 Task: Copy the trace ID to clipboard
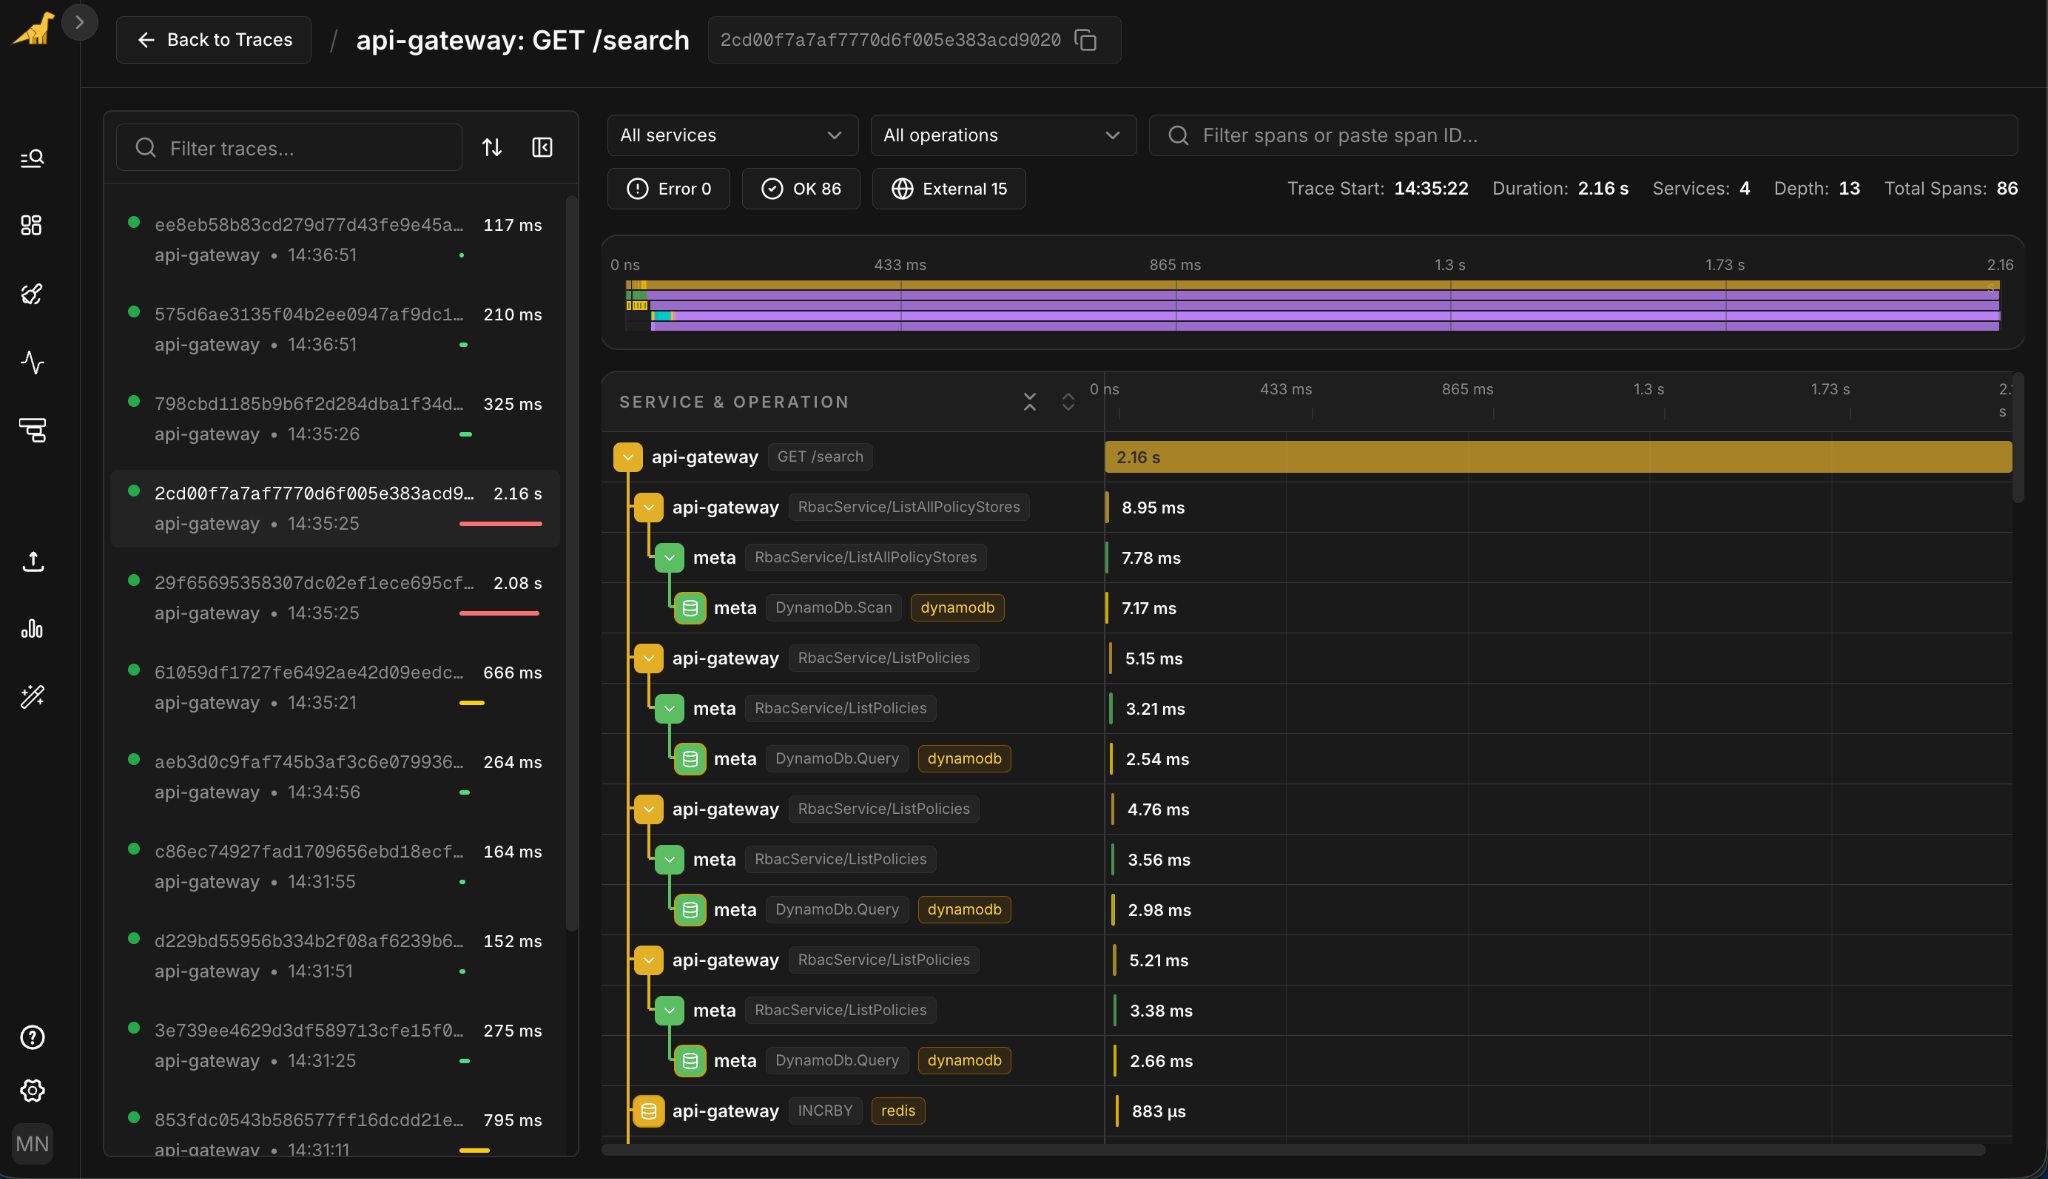coord(1086,40)
